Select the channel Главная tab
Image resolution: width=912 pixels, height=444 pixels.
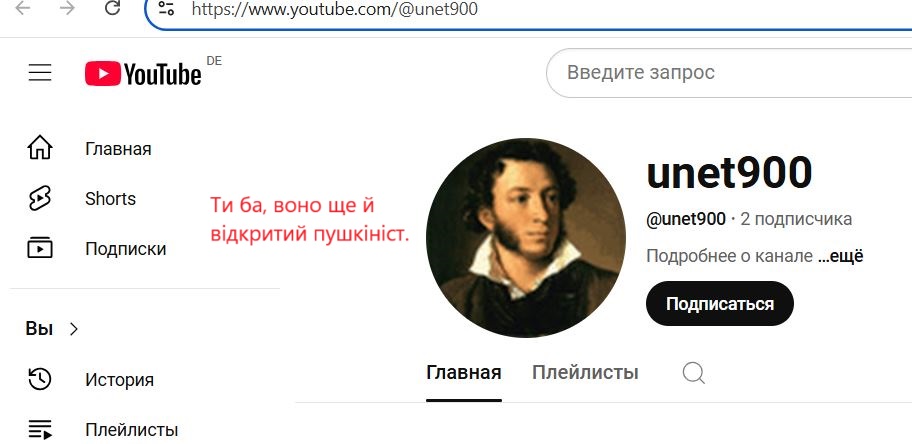(464, 372)
